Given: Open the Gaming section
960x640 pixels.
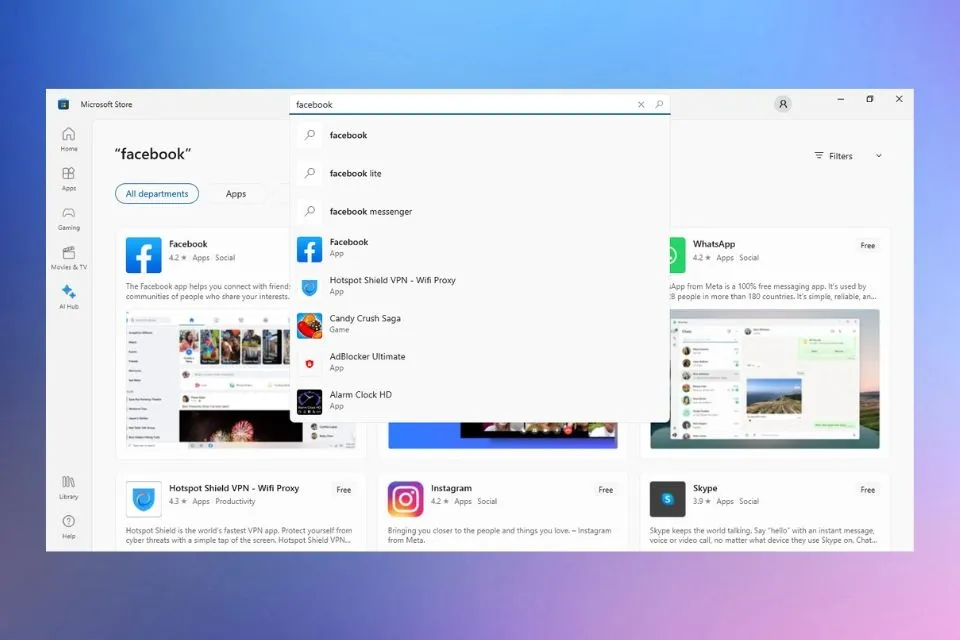Looking at the screenshot, I should 68,219.
